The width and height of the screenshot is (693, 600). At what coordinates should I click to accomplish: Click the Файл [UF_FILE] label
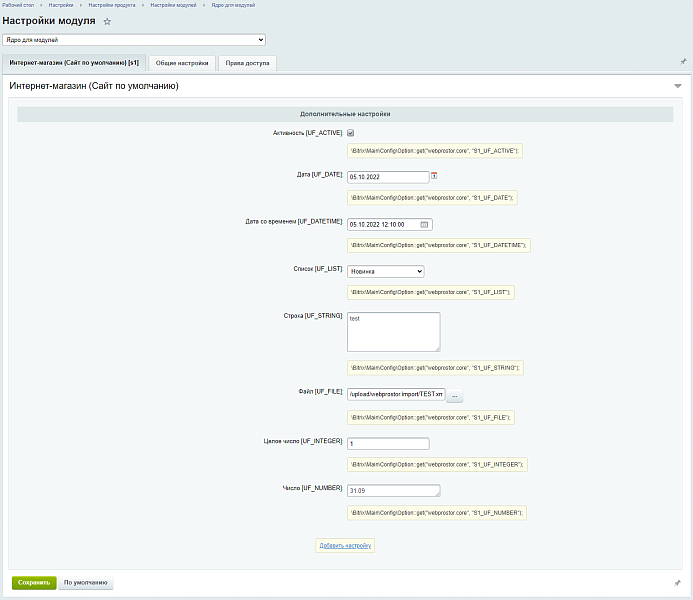pos(320,391)
